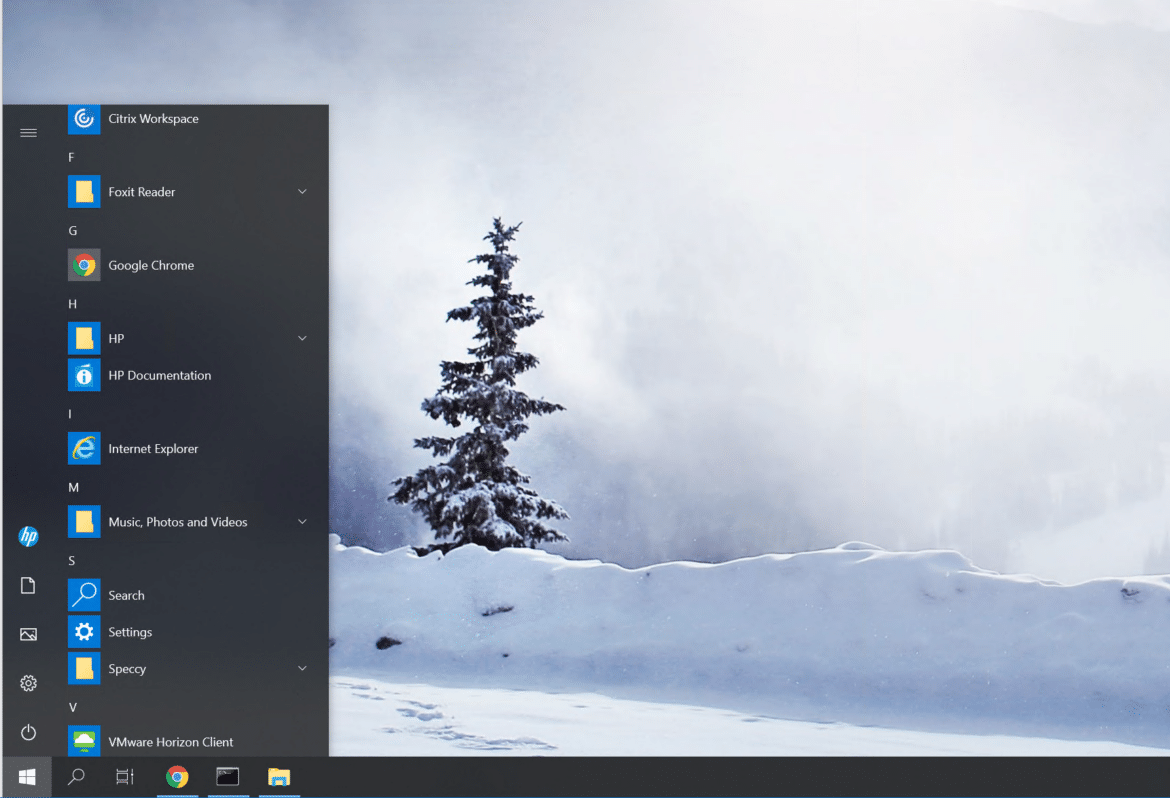Viewport: 1170px width, 798px height.
Task: Expand the Start hamburger menu
Action: [x=28, y=133]
